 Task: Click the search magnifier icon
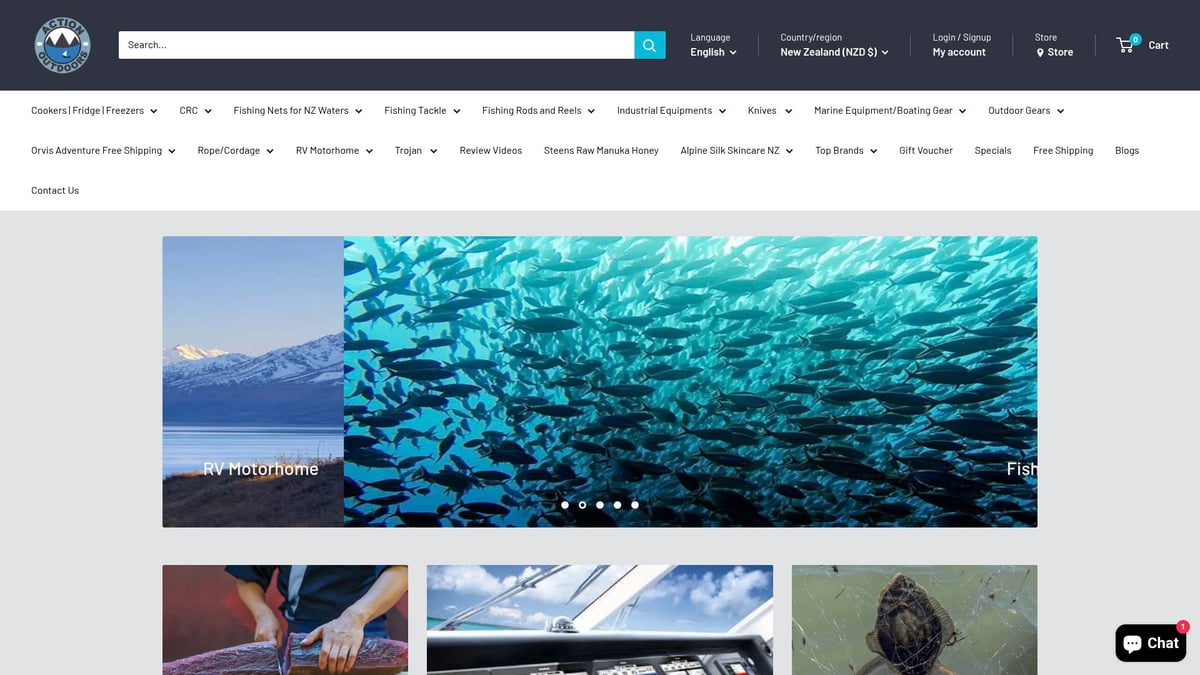point(648,44)
